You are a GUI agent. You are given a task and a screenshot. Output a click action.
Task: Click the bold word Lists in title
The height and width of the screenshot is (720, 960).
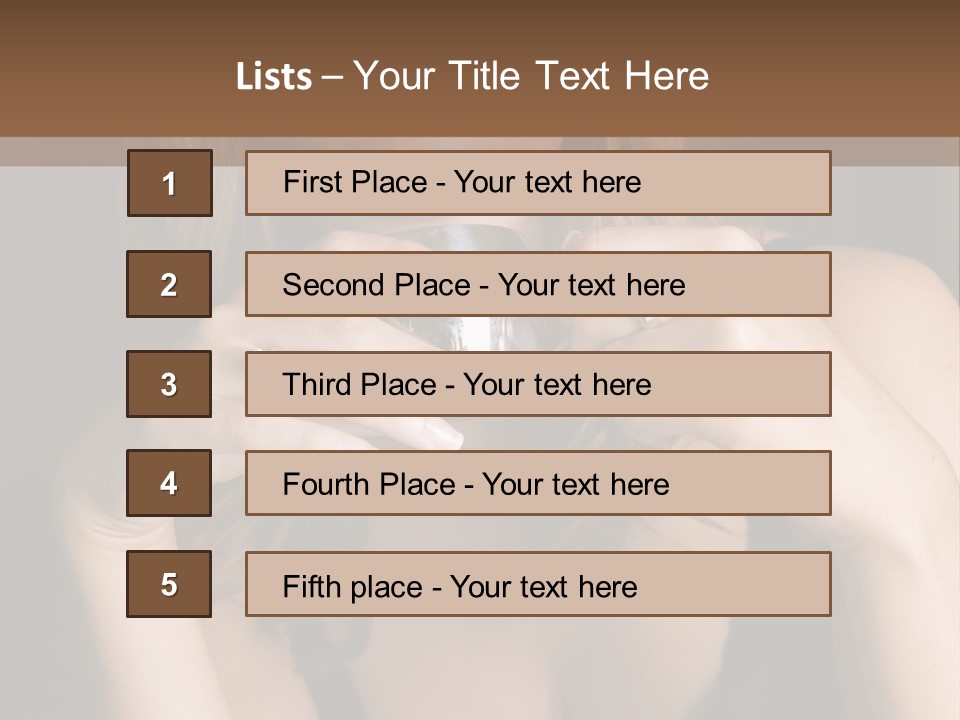tap(273, 76)
